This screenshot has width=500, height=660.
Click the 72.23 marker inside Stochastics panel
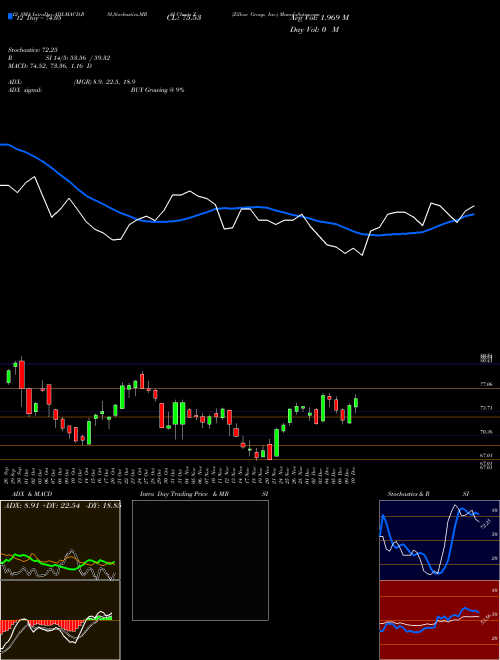coord(485,524)
